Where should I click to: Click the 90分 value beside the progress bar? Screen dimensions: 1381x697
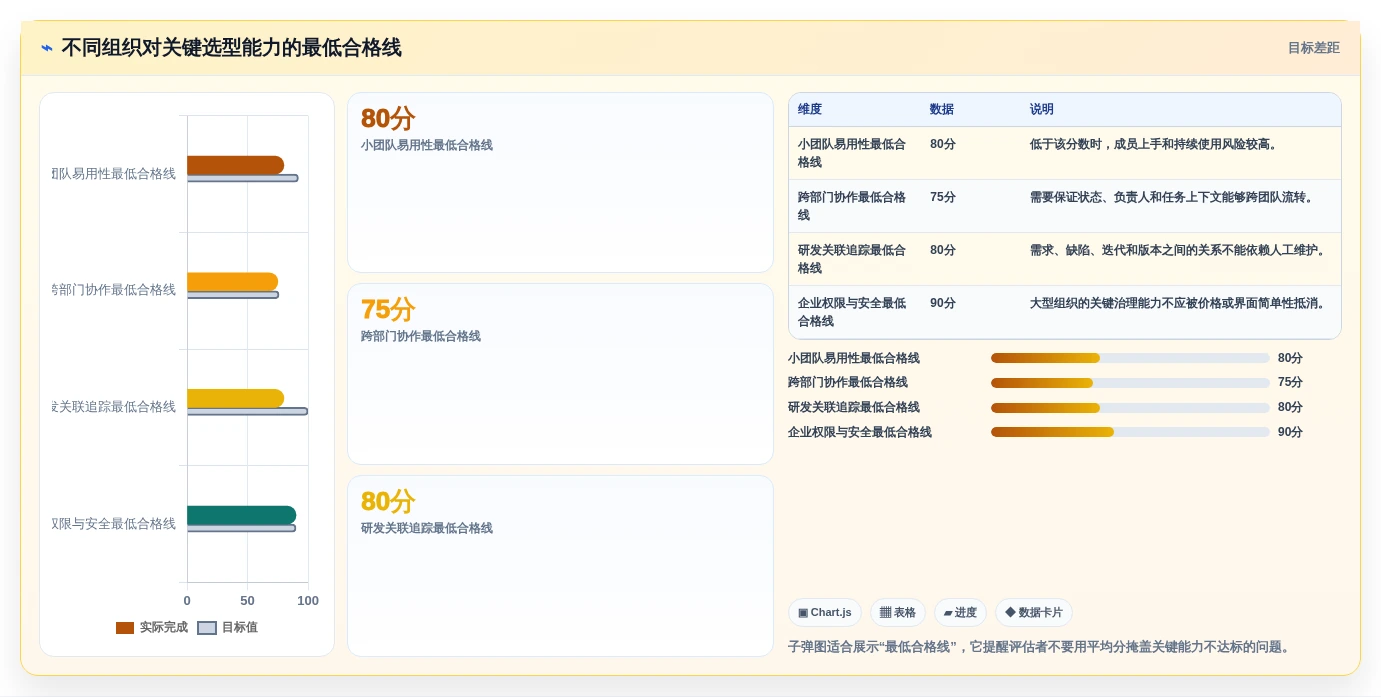(x=1290, y=432)
